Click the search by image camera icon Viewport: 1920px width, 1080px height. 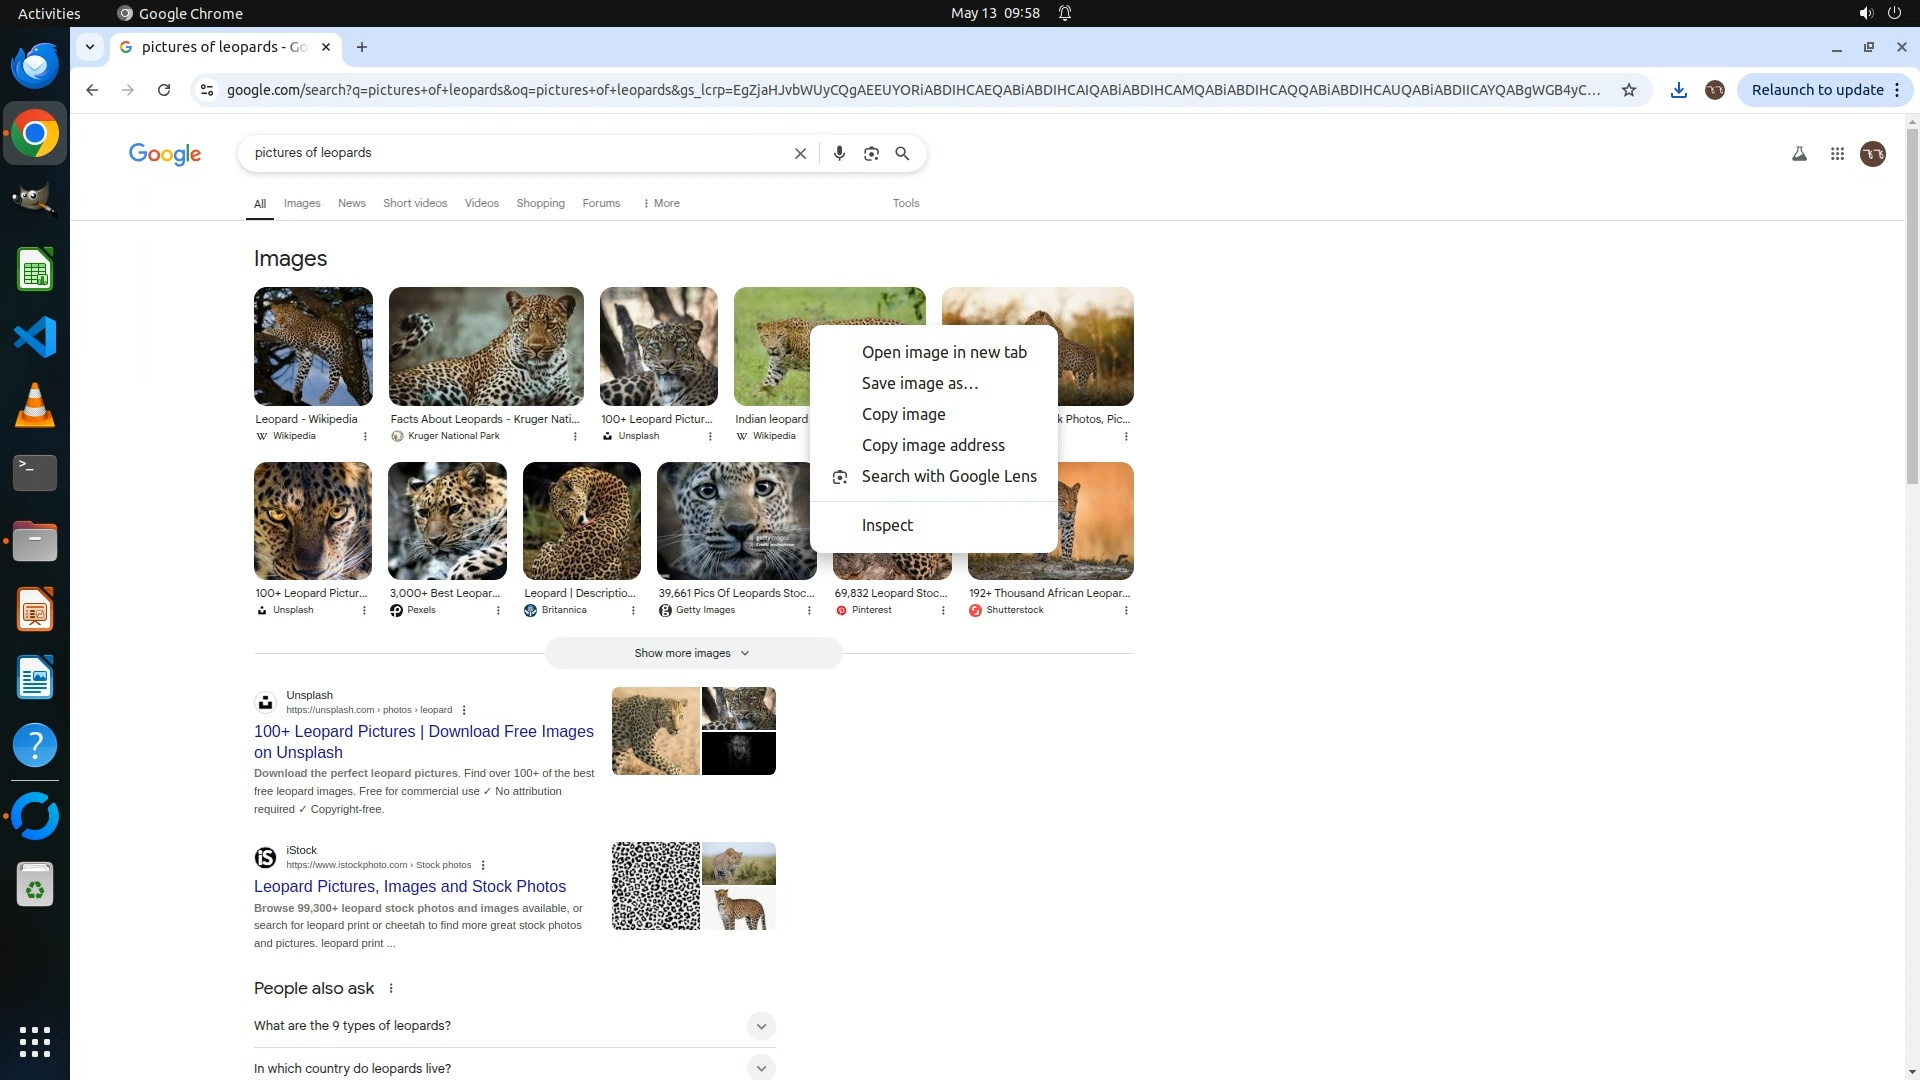(871, 153)
